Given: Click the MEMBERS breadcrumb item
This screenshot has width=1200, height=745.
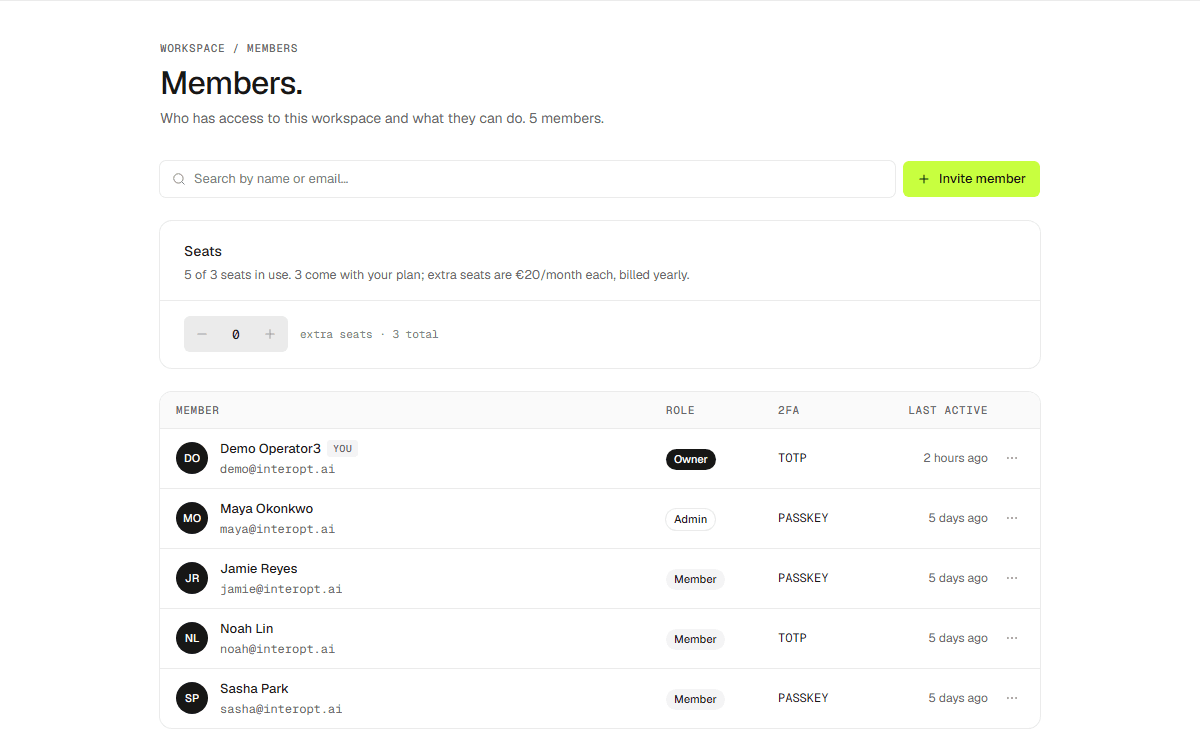Looking at the screenshot, I should (x=272, y=48).
